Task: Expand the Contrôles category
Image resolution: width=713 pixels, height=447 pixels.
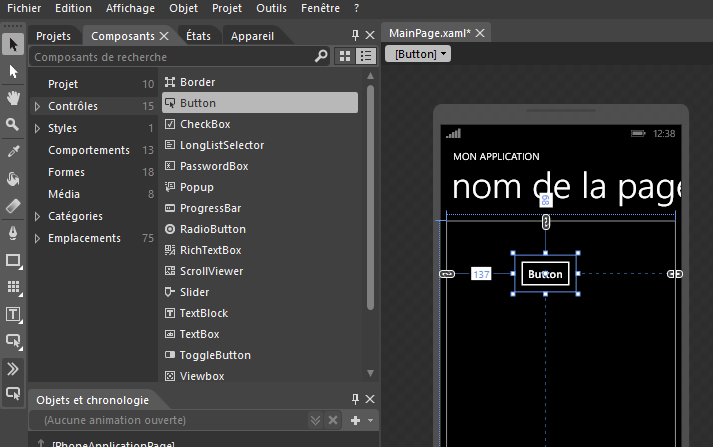Action: point(37,106)
